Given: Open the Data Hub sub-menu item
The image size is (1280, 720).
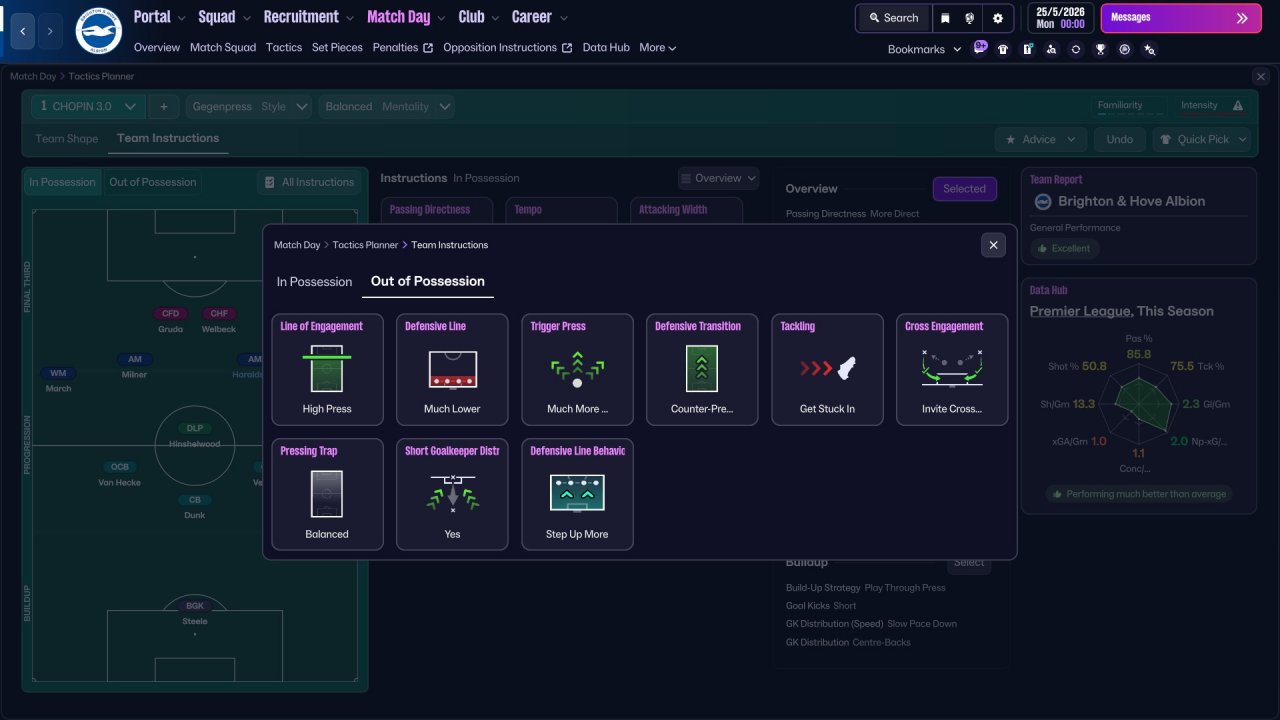Looking at the screenshot, I should [x=606, y=47].
